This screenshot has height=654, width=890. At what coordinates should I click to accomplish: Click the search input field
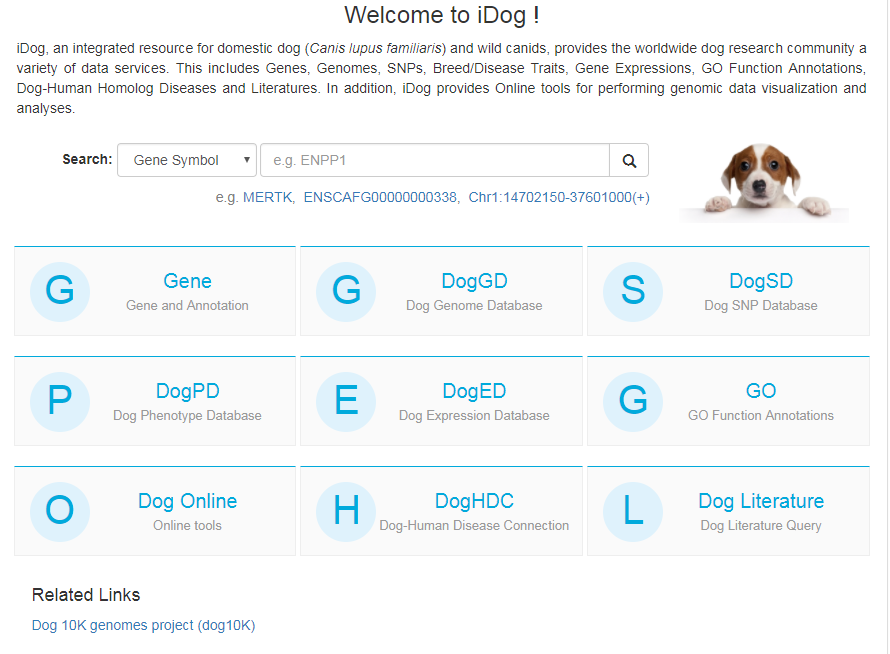click(x=434, y=160)
